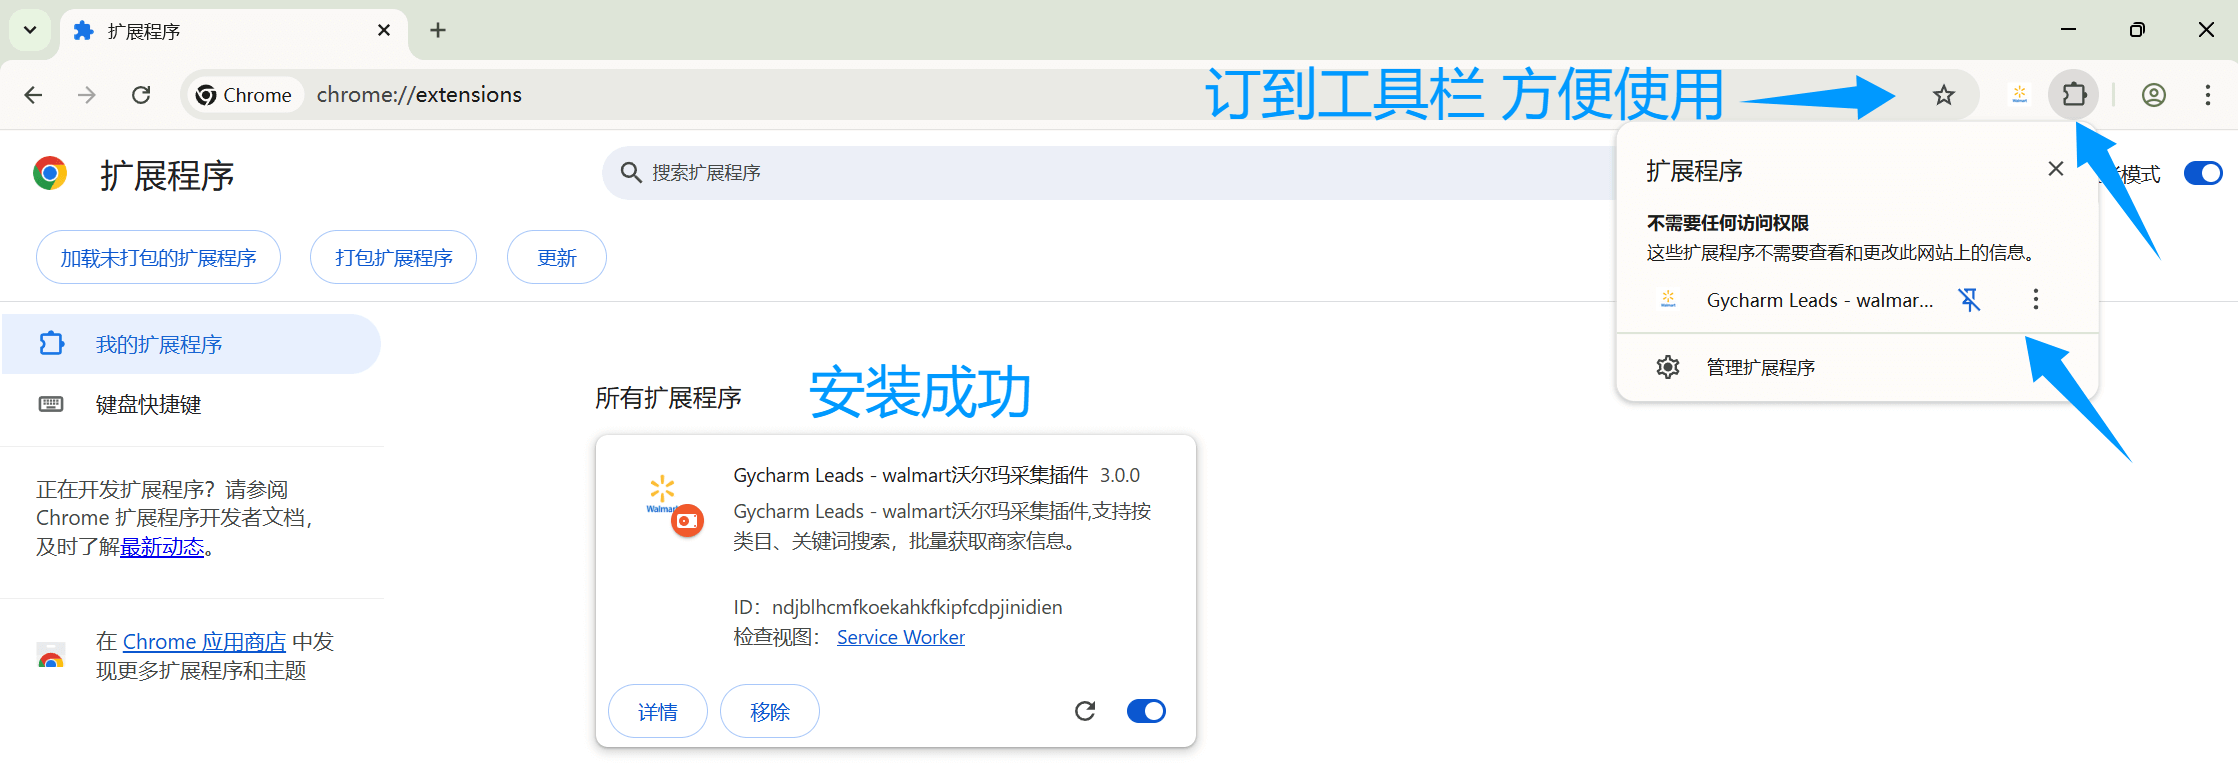This screenshot has height=783, width=2238.
Task: Open Chrome's three-dot main menu
Action: point(2207,95)
